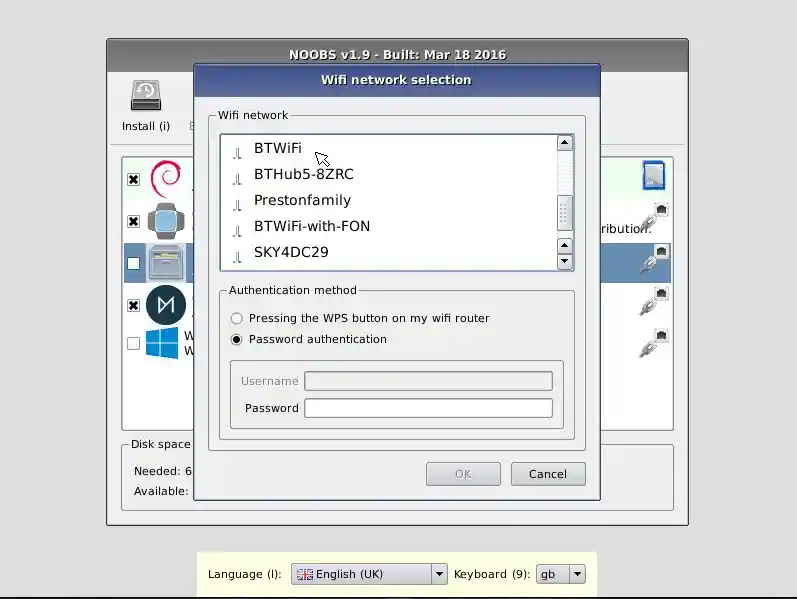Click the SD card icon in first row
The image size is (797, 599).
[x=654, y=175]
